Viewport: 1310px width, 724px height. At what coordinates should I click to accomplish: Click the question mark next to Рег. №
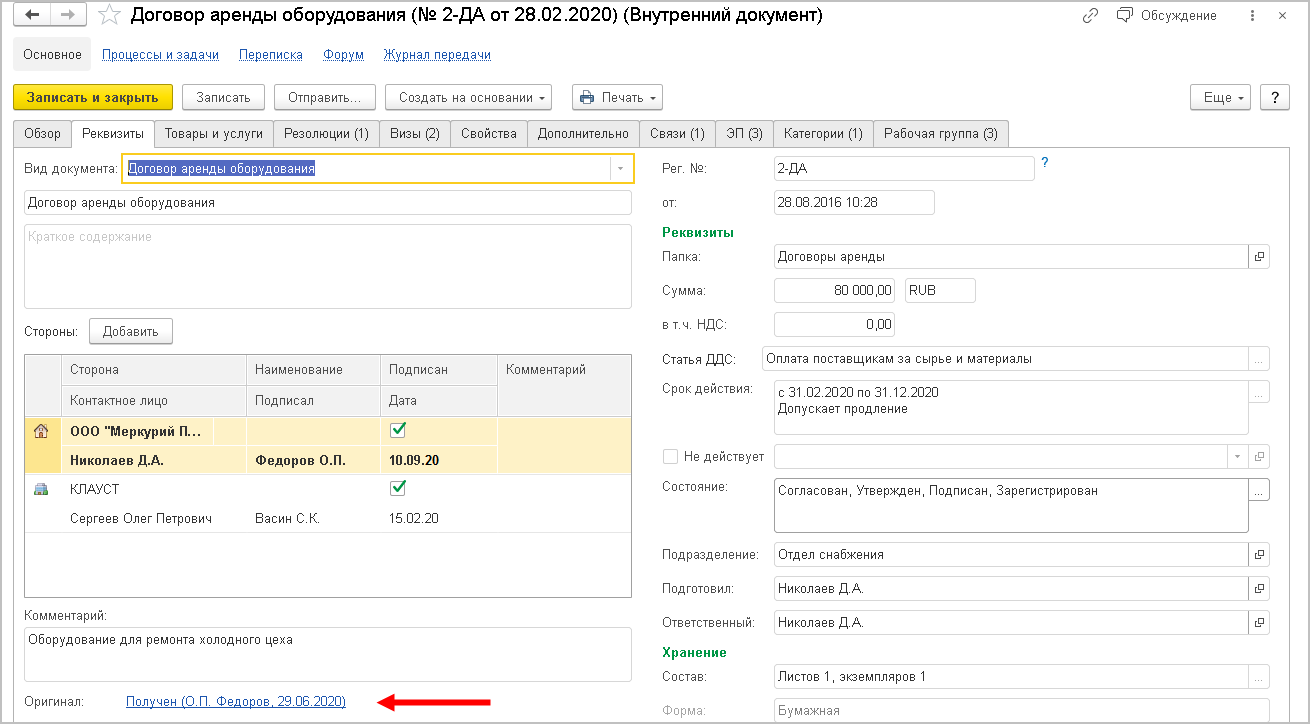[x=1045, y=162]
